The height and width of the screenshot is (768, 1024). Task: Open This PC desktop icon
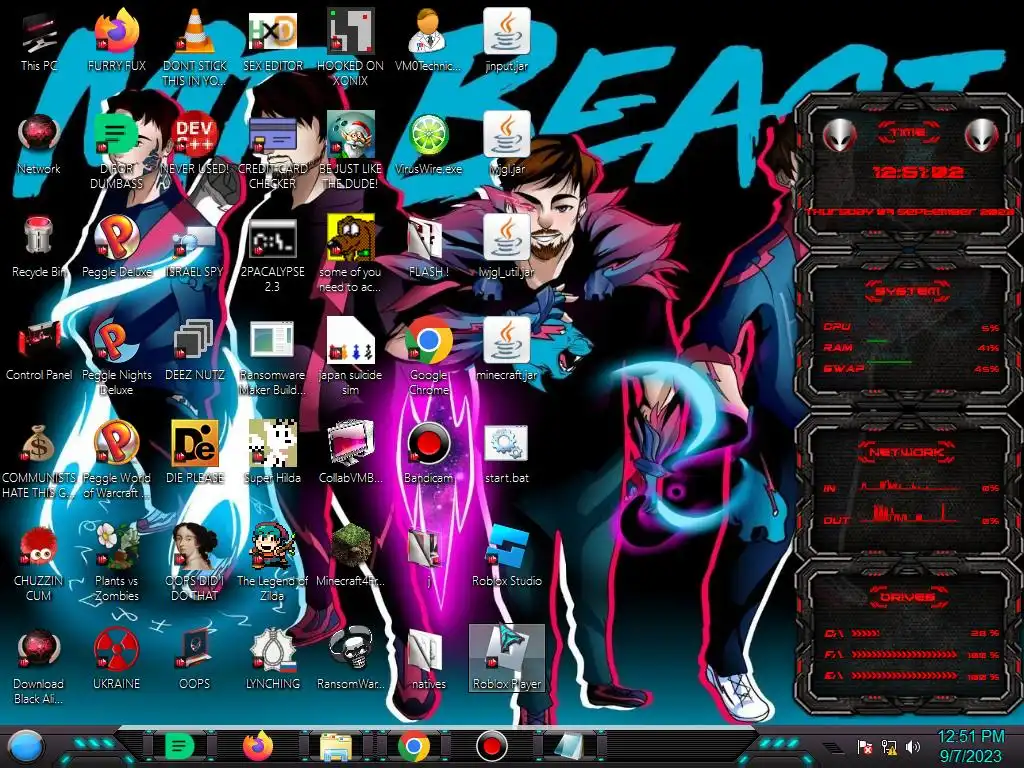point(39,40)
